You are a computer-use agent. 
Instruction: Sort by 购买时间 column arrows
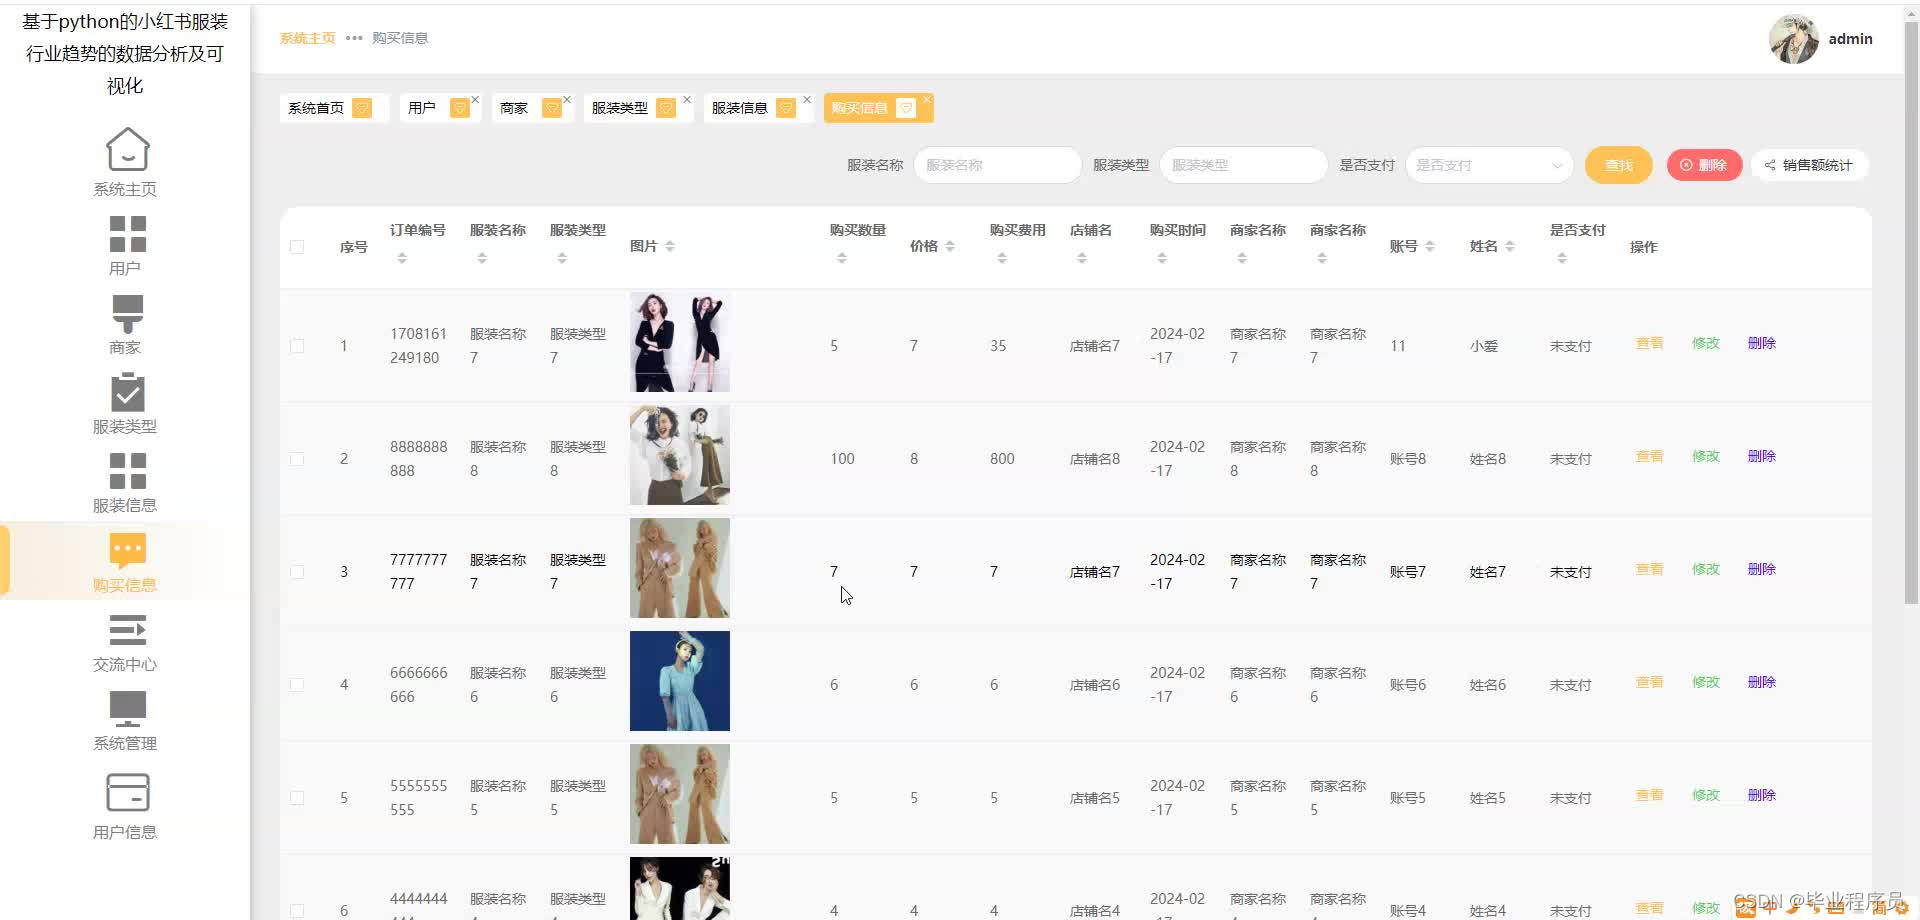[x=1162, y=258]
